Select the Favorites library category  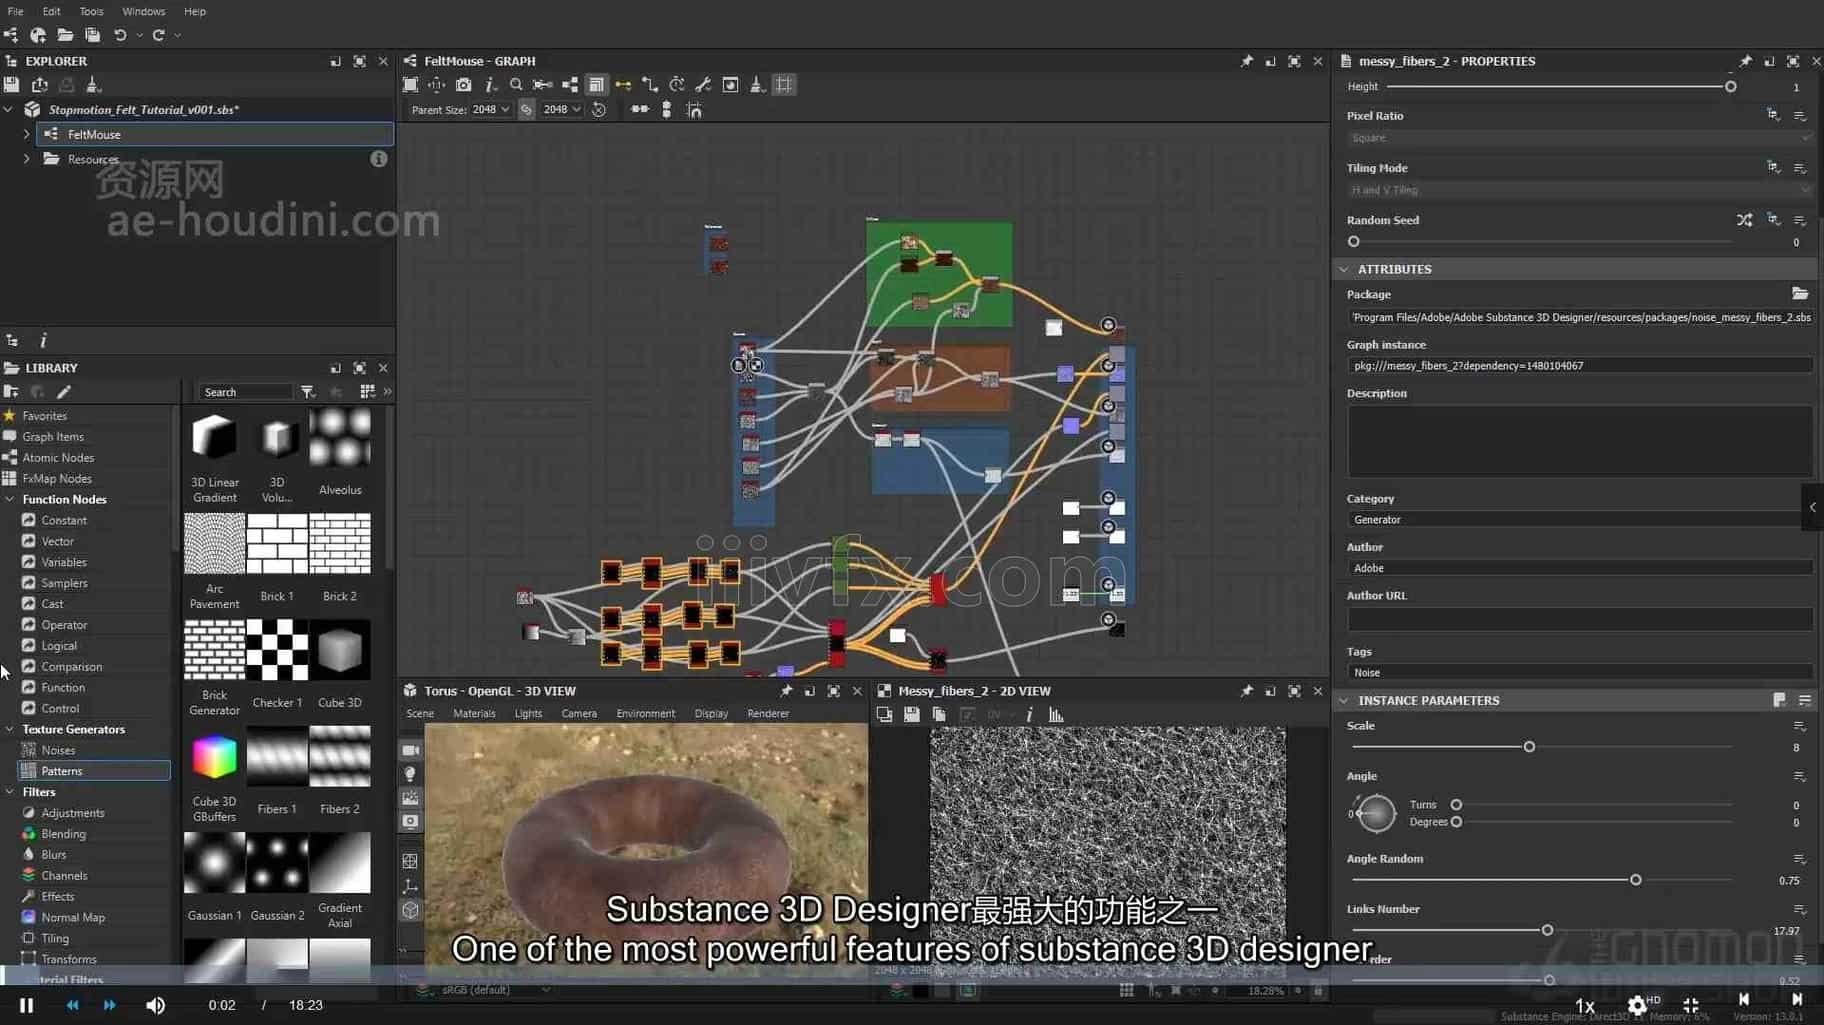[44, 416]
